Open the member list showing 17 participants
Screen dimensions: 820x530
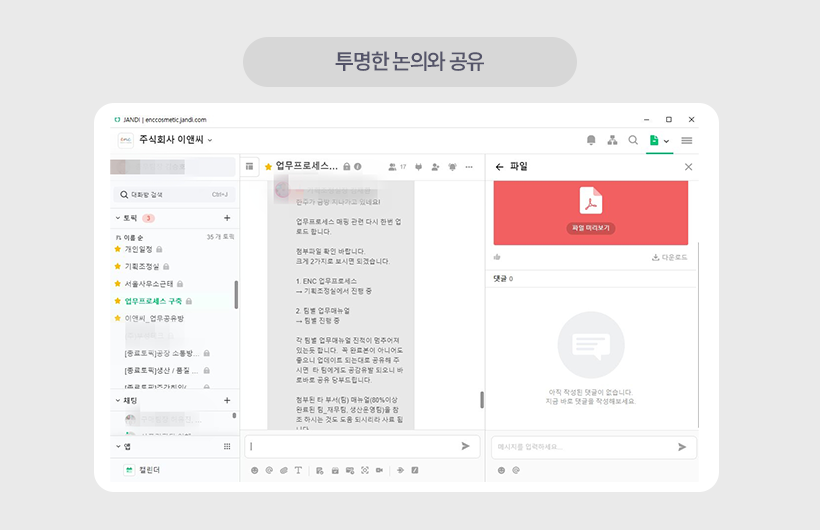point(397,166)
